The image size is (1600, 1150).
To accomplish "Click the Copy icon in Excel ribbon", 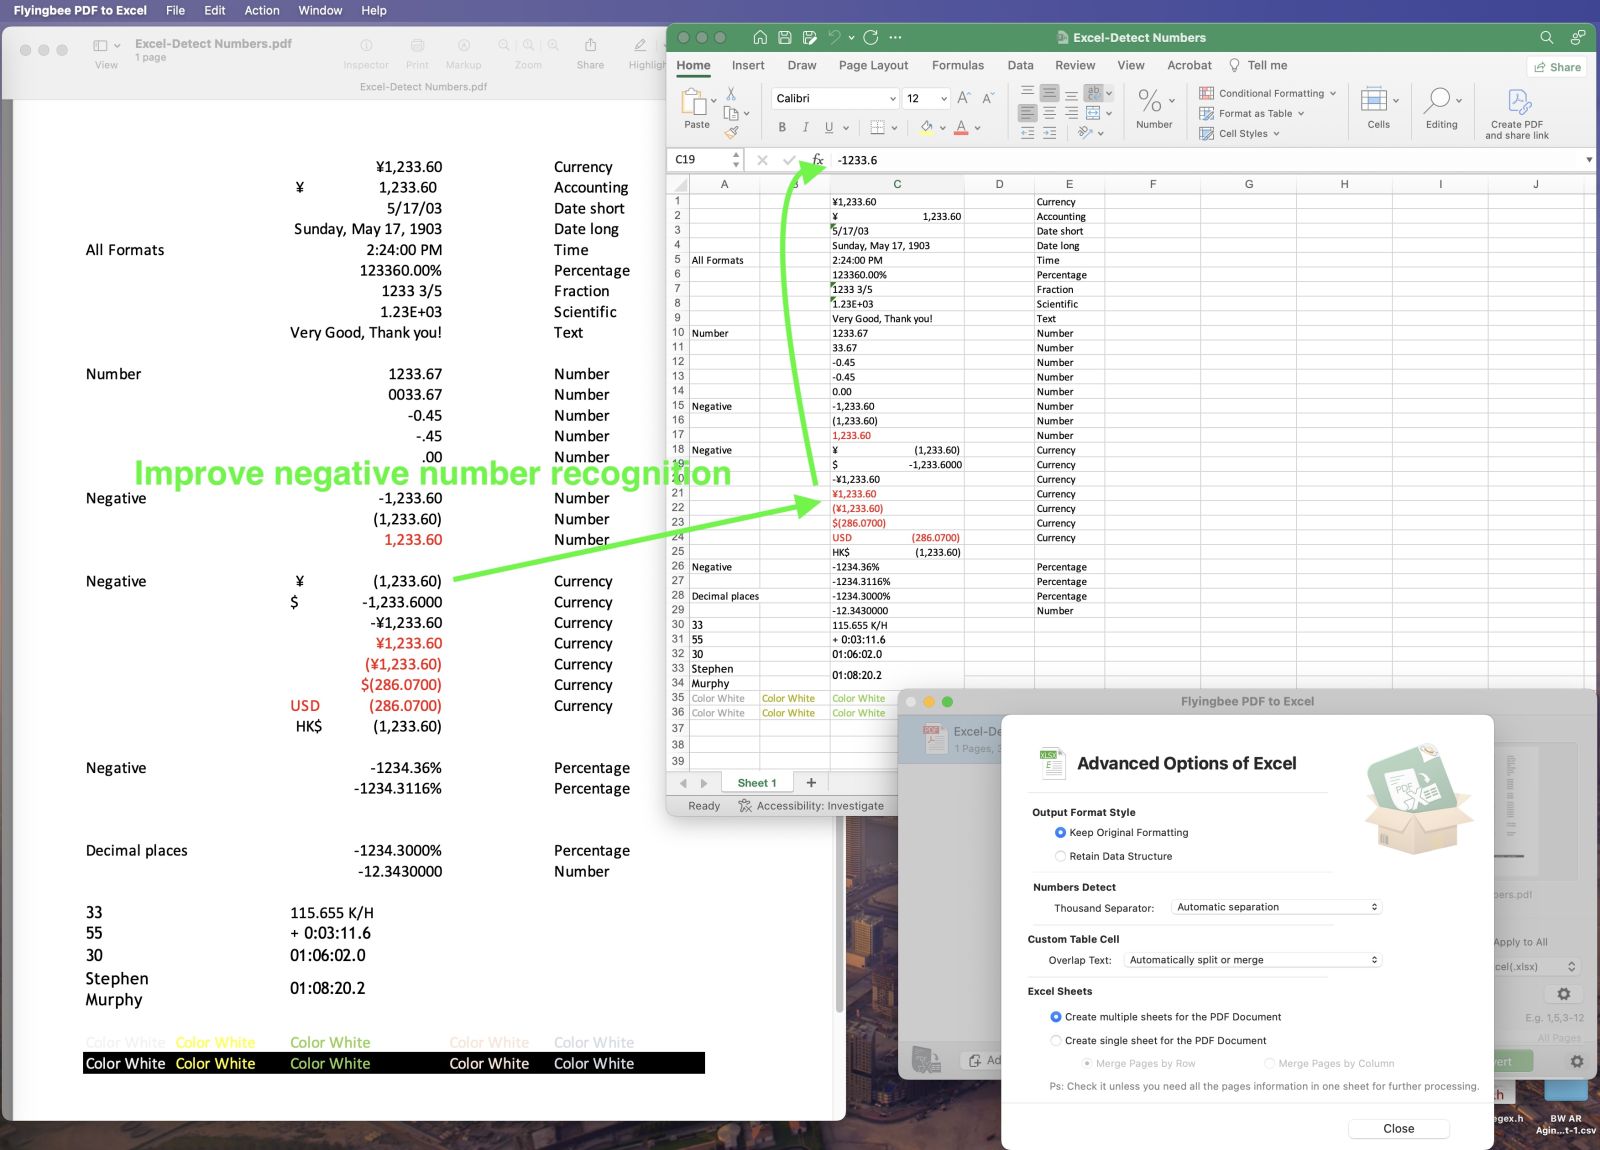I will [x=731, y=113].
